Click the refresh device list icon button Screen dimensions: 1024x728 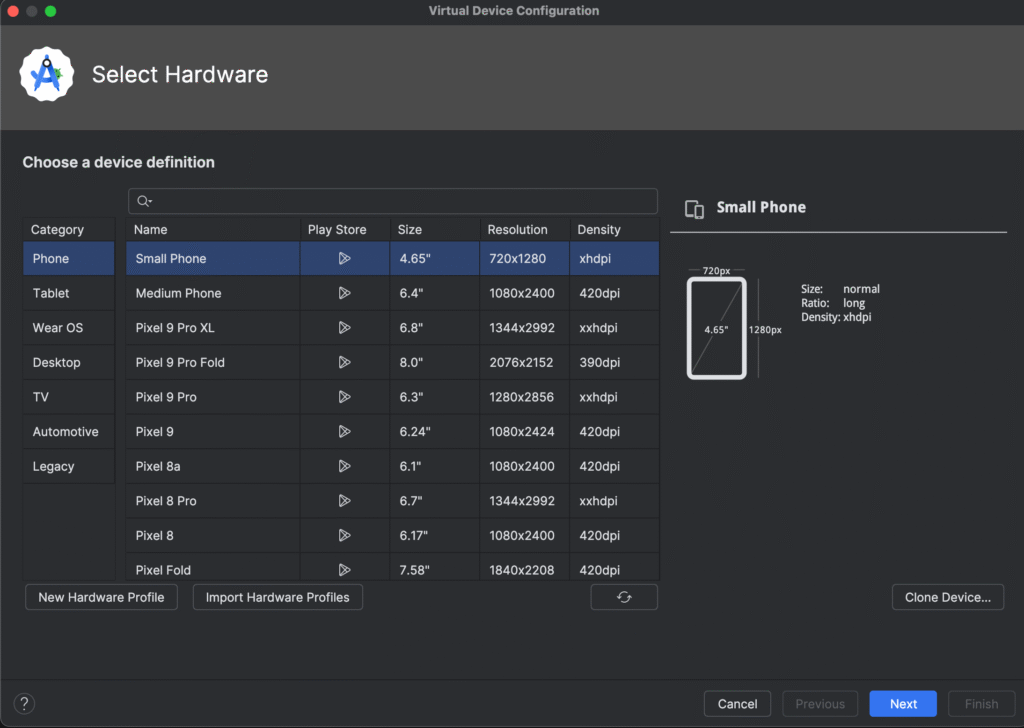[x=624, y=597]
